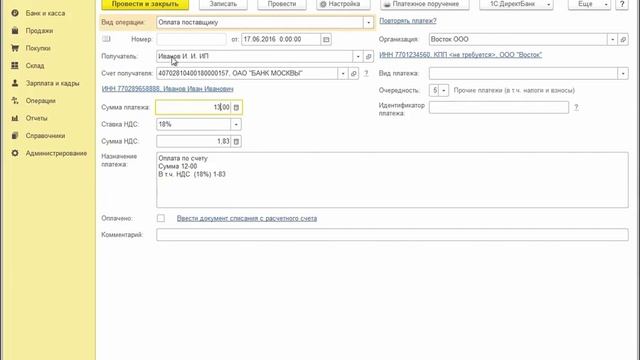Expand the Вид платежа dropdown arrow
This screenshot has height=360, width=640.
click(x=623, y=73)
